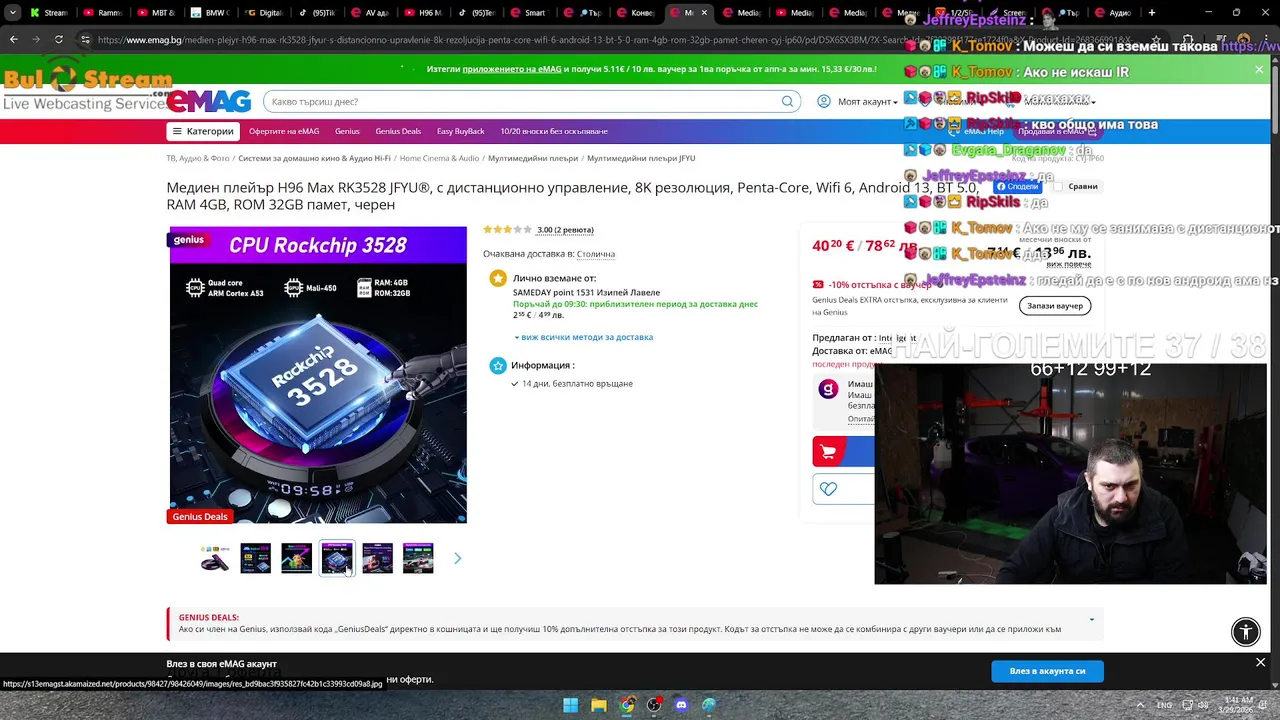1280x720 pixels.
Task: Select the fifth product thumbnail
Action: pos(377,558)
